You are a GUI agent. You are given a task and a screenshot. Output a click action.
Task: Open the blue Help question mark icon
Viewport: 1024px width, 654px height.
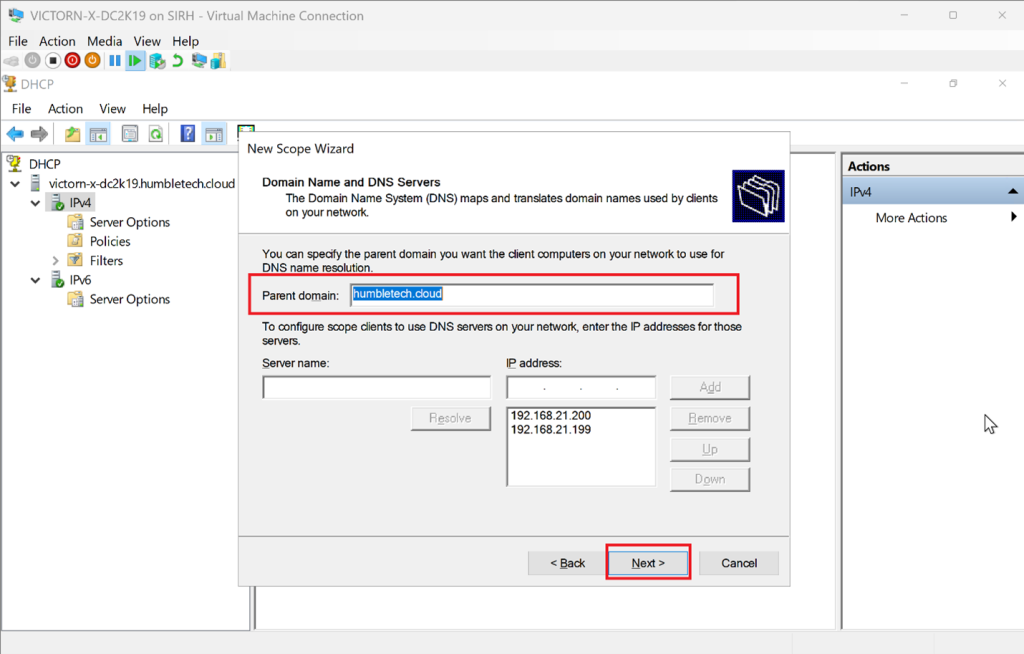pyautogui.click(x=187, y=134)
